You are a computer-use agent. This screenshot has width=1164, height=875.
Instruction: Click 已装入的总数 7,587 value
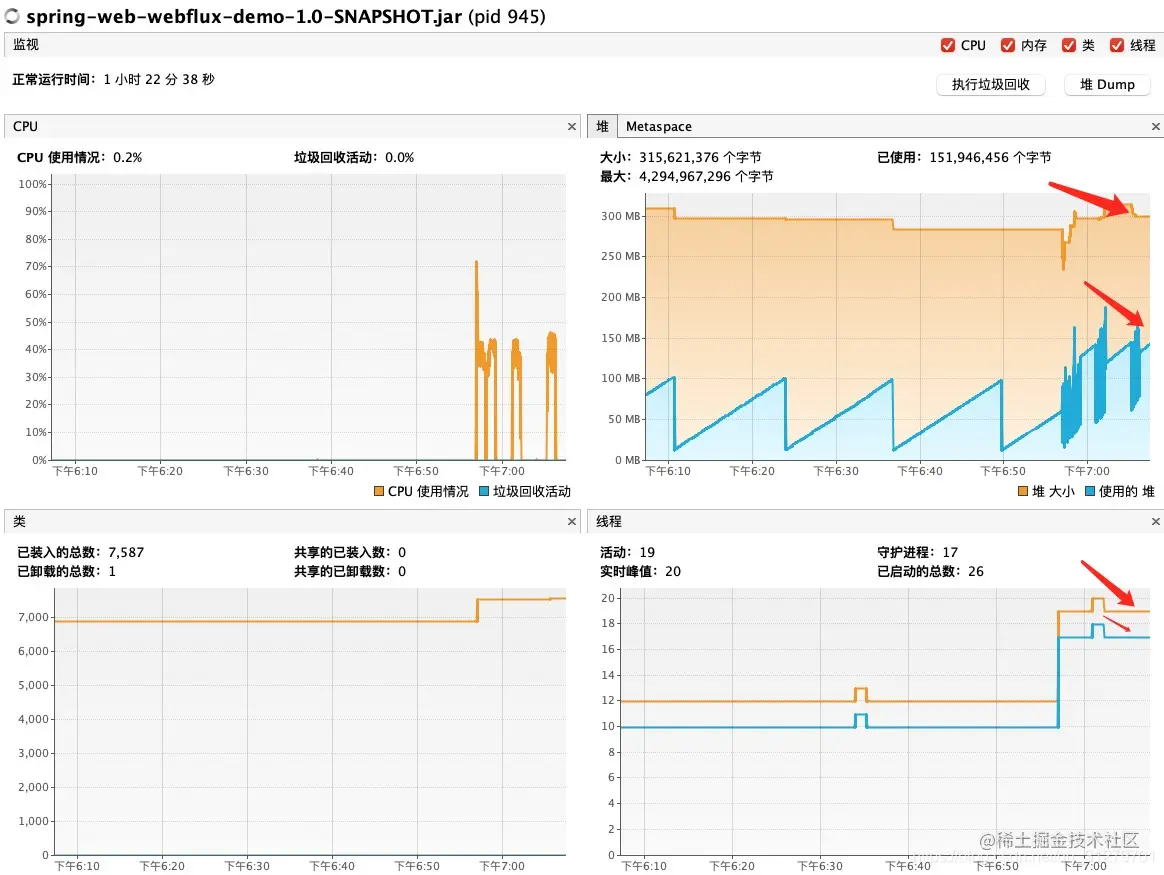(126, 552)
